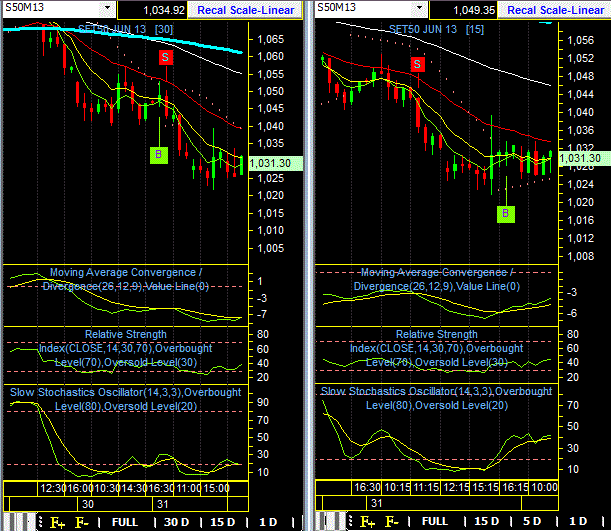Click the MACD indicator label in right chart
Image resolution: width=611 pixels, height=531 pixels.
(436, 279)
